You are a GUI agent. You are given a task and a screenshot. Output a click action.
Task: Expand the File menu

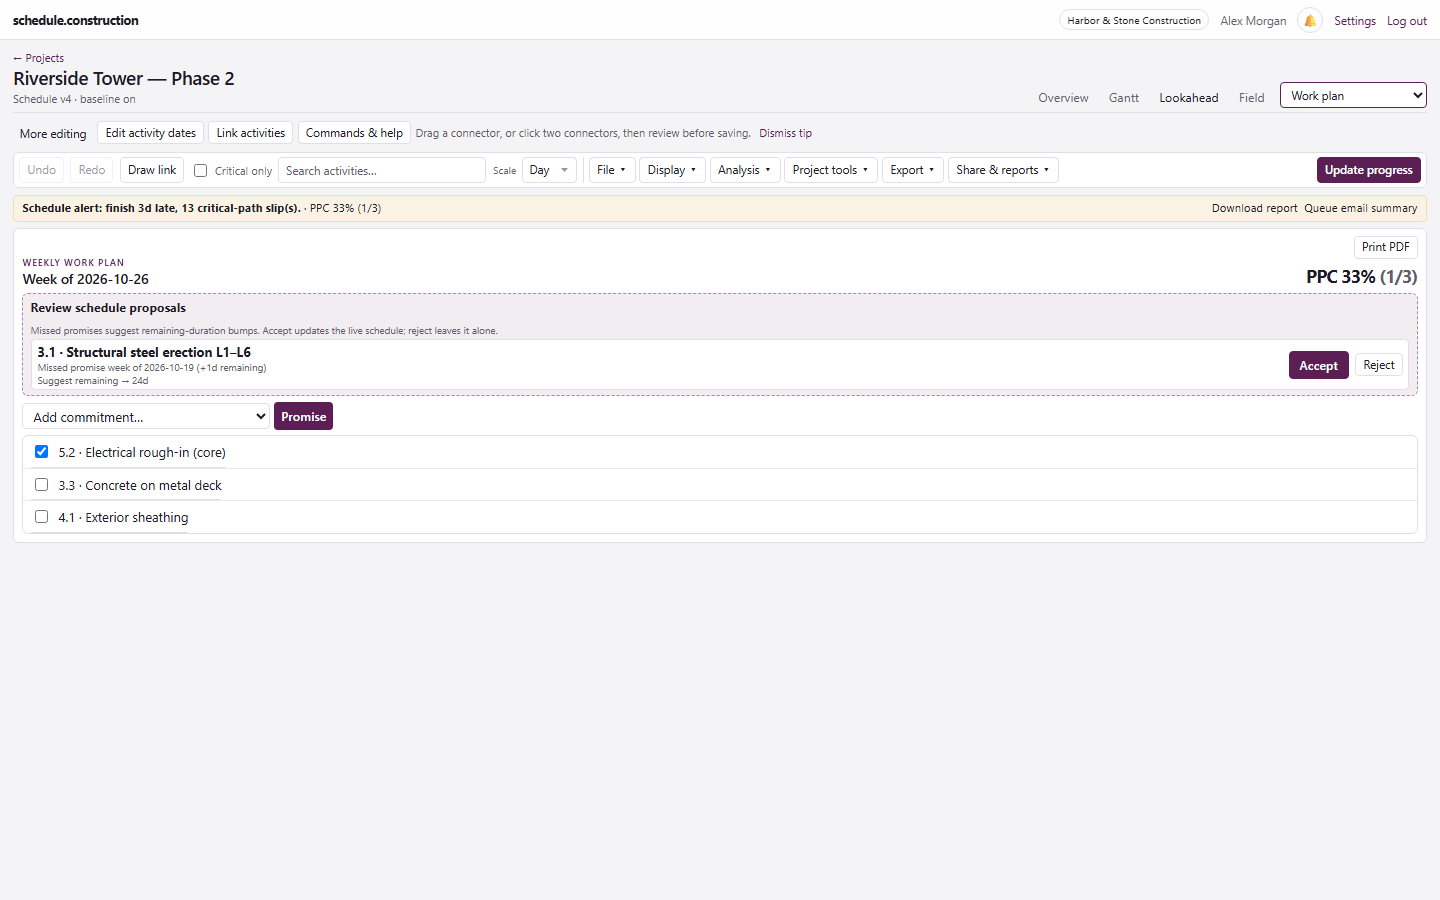coord(612,170)
